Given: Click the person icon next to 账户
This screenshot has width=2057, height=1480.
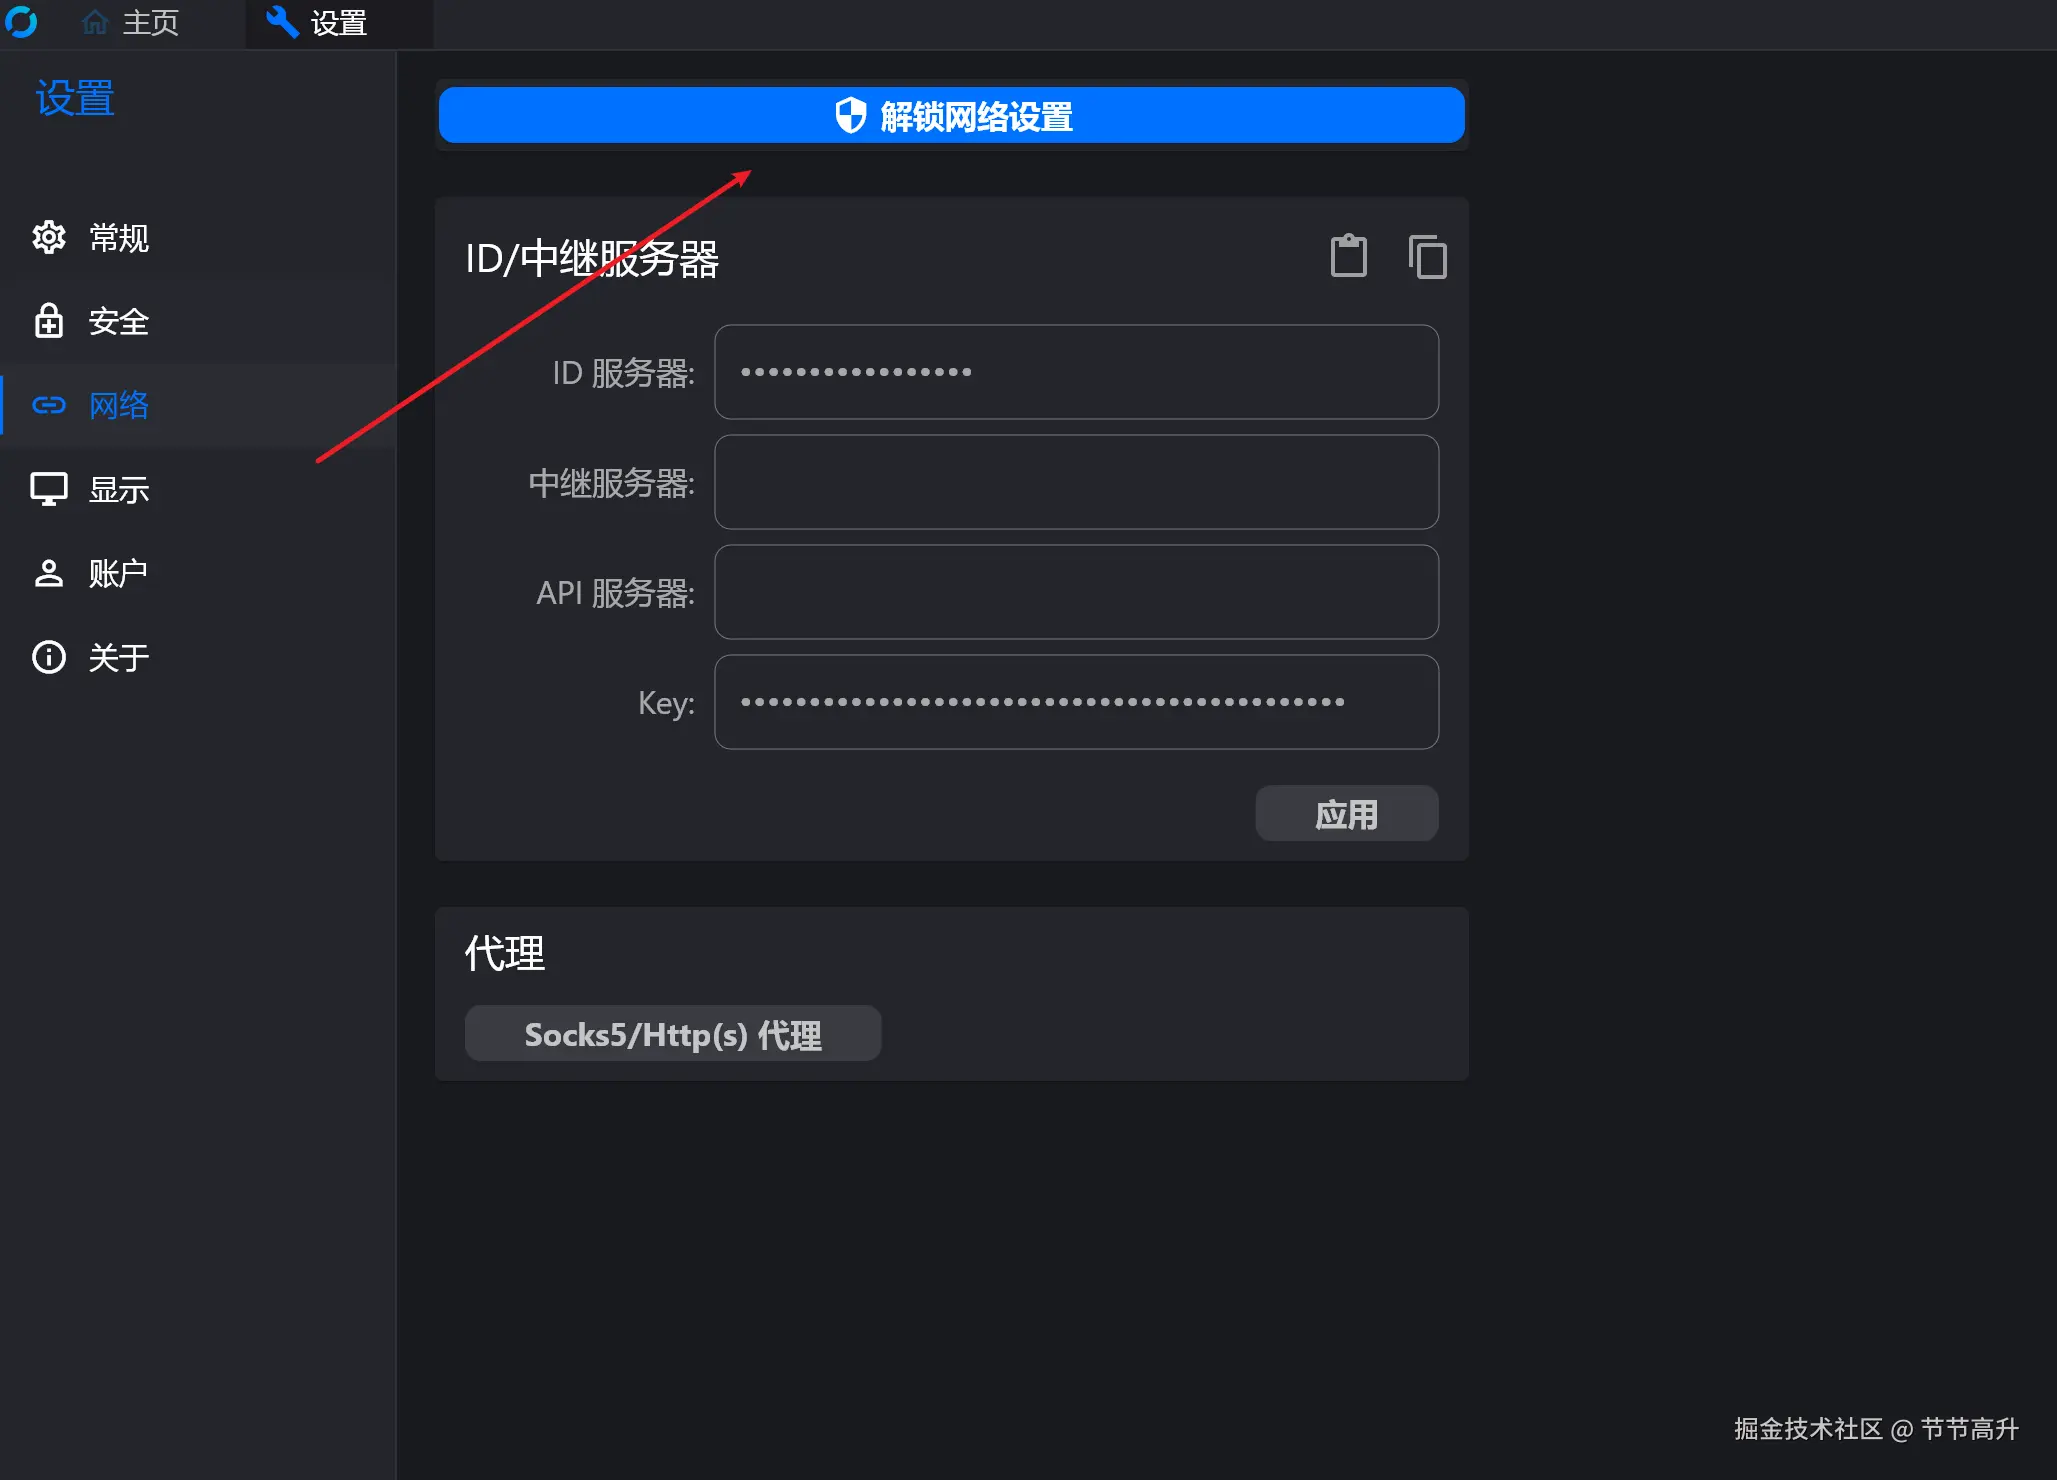Looking at the screenshot, I should tap(49, 573).
